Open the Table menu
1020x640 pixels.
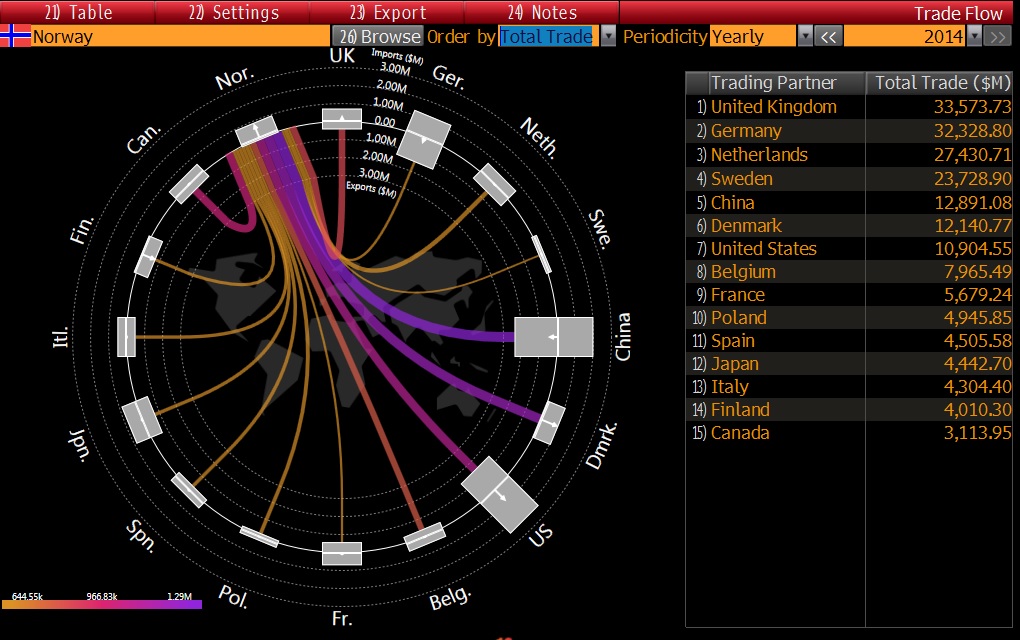pos(78,13)
